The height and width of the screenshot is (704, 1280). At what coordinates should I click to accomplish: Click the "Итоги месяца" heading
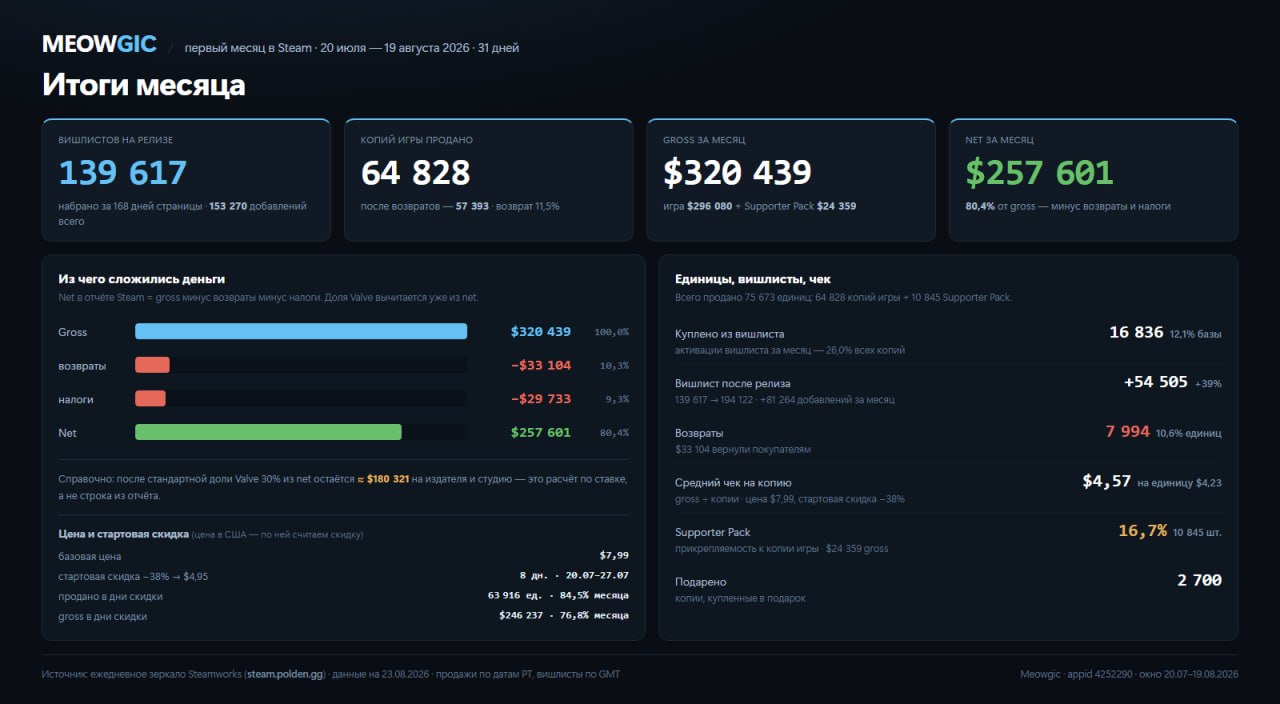tap(143, 85)
